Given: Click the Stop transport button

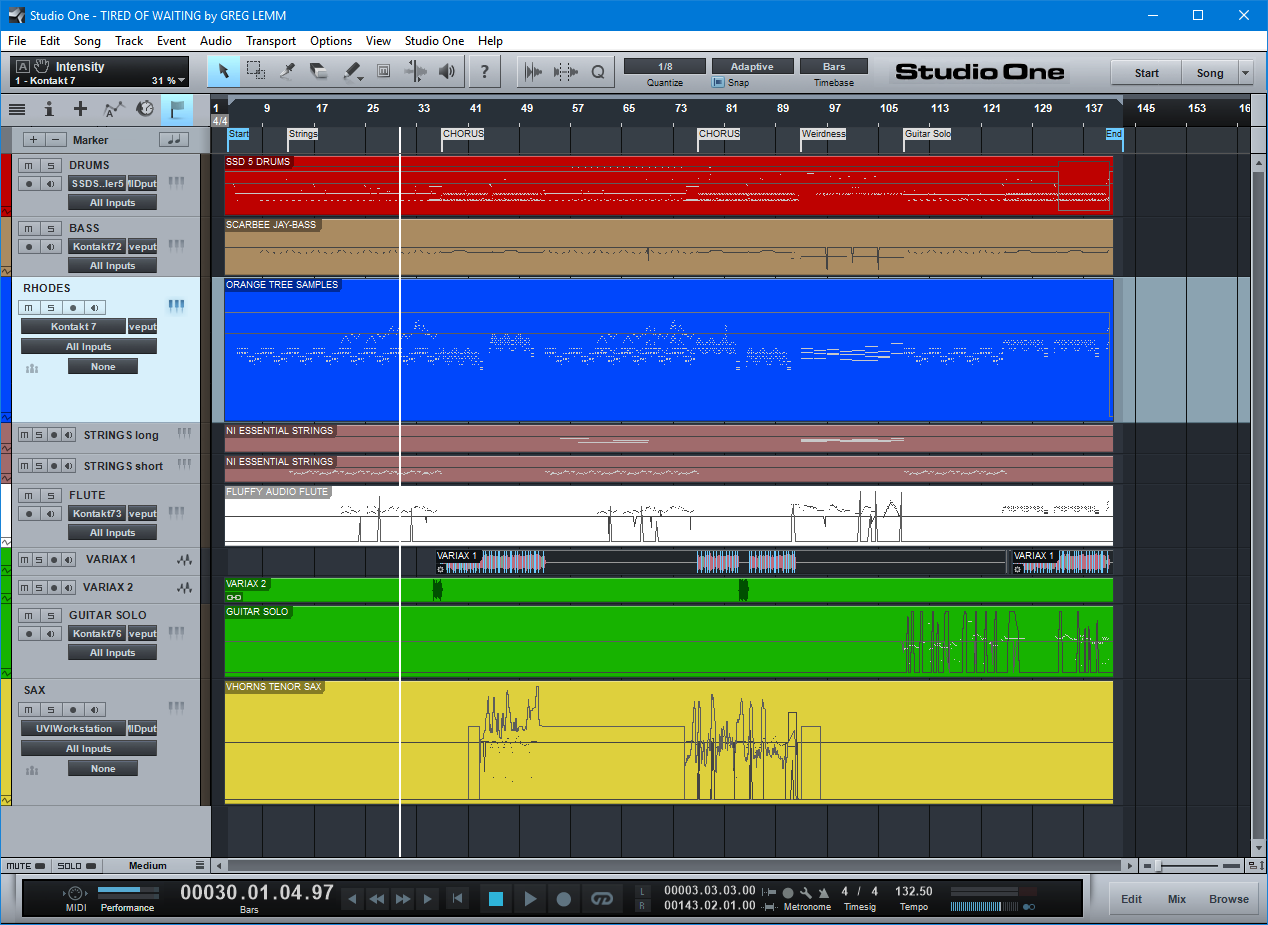Looking at the screenshot, I should pos(496,899).
